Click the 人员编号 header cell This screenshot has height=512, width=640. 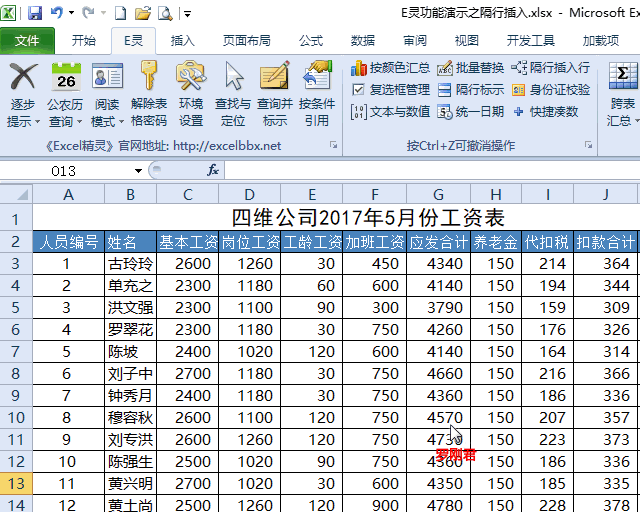pyautogui.click(x=69, y=242)
